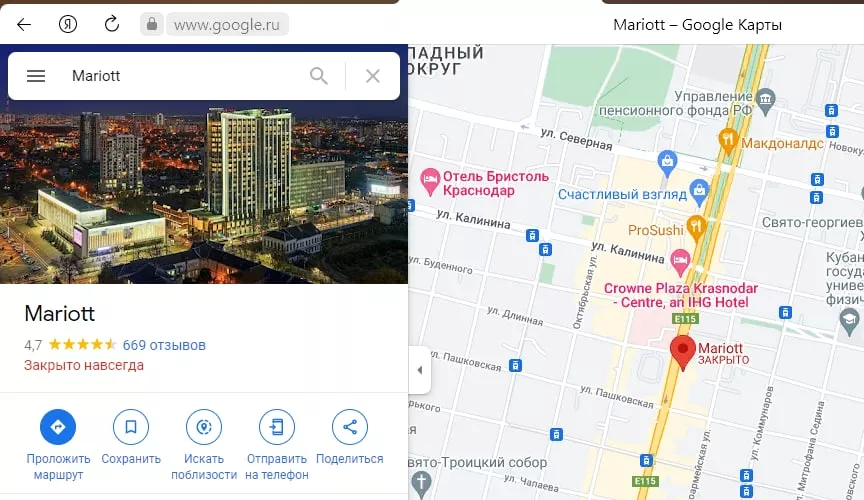Click the Счастливый взгляд shop marker

tap(699, 191)
